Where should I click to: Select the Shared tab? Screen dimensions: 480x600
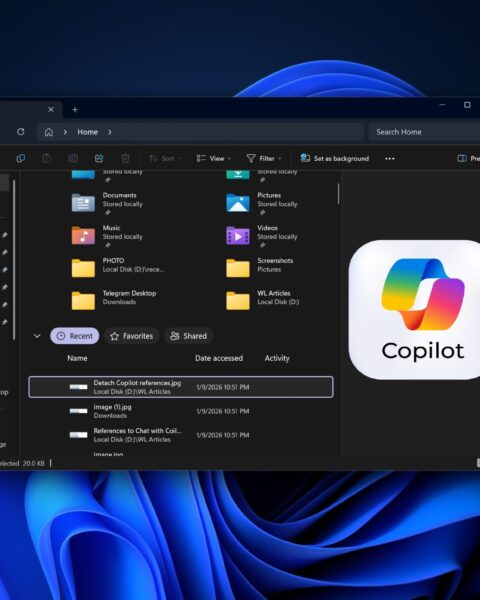tap(188, 336)
